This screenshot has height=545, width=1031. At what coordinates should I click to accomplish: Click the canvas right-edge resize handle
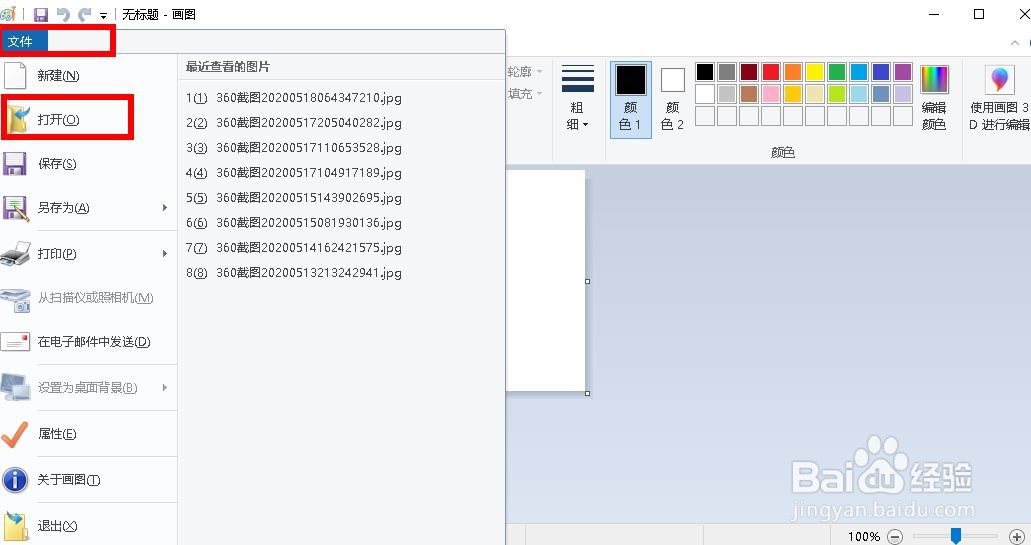[x=587, y=281]
